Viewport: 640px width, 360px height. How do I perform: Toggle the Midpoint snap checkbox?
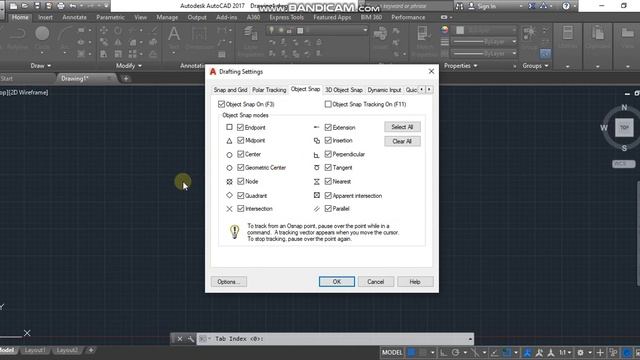(240, 140)
